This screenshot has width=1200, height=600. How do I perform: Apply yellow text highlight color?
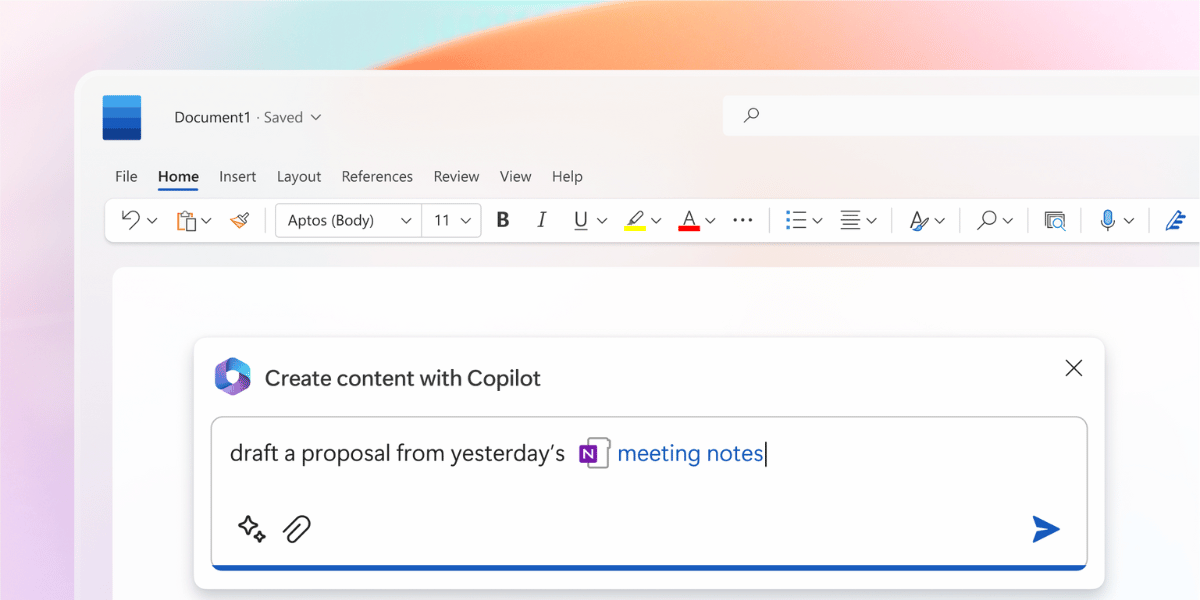click(634, 221)
